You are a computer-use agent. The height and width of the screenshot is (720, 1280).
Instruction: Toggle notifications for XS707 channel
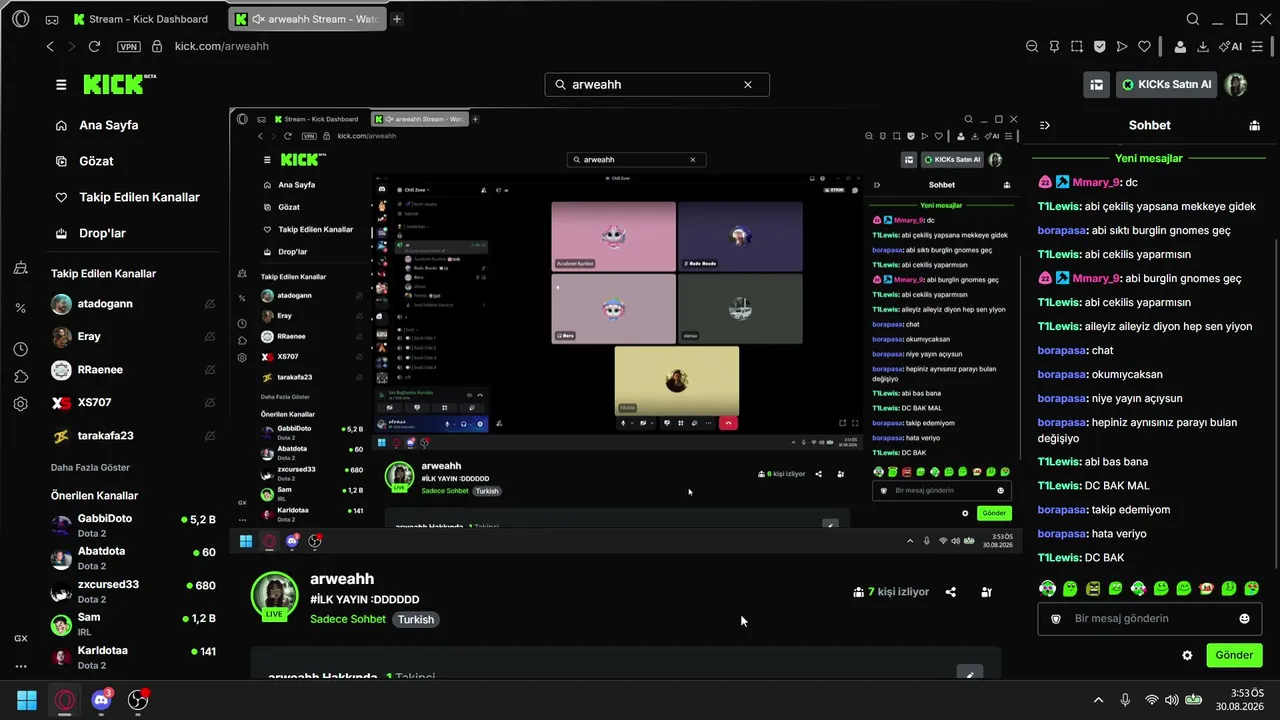(x=210, y=403)
